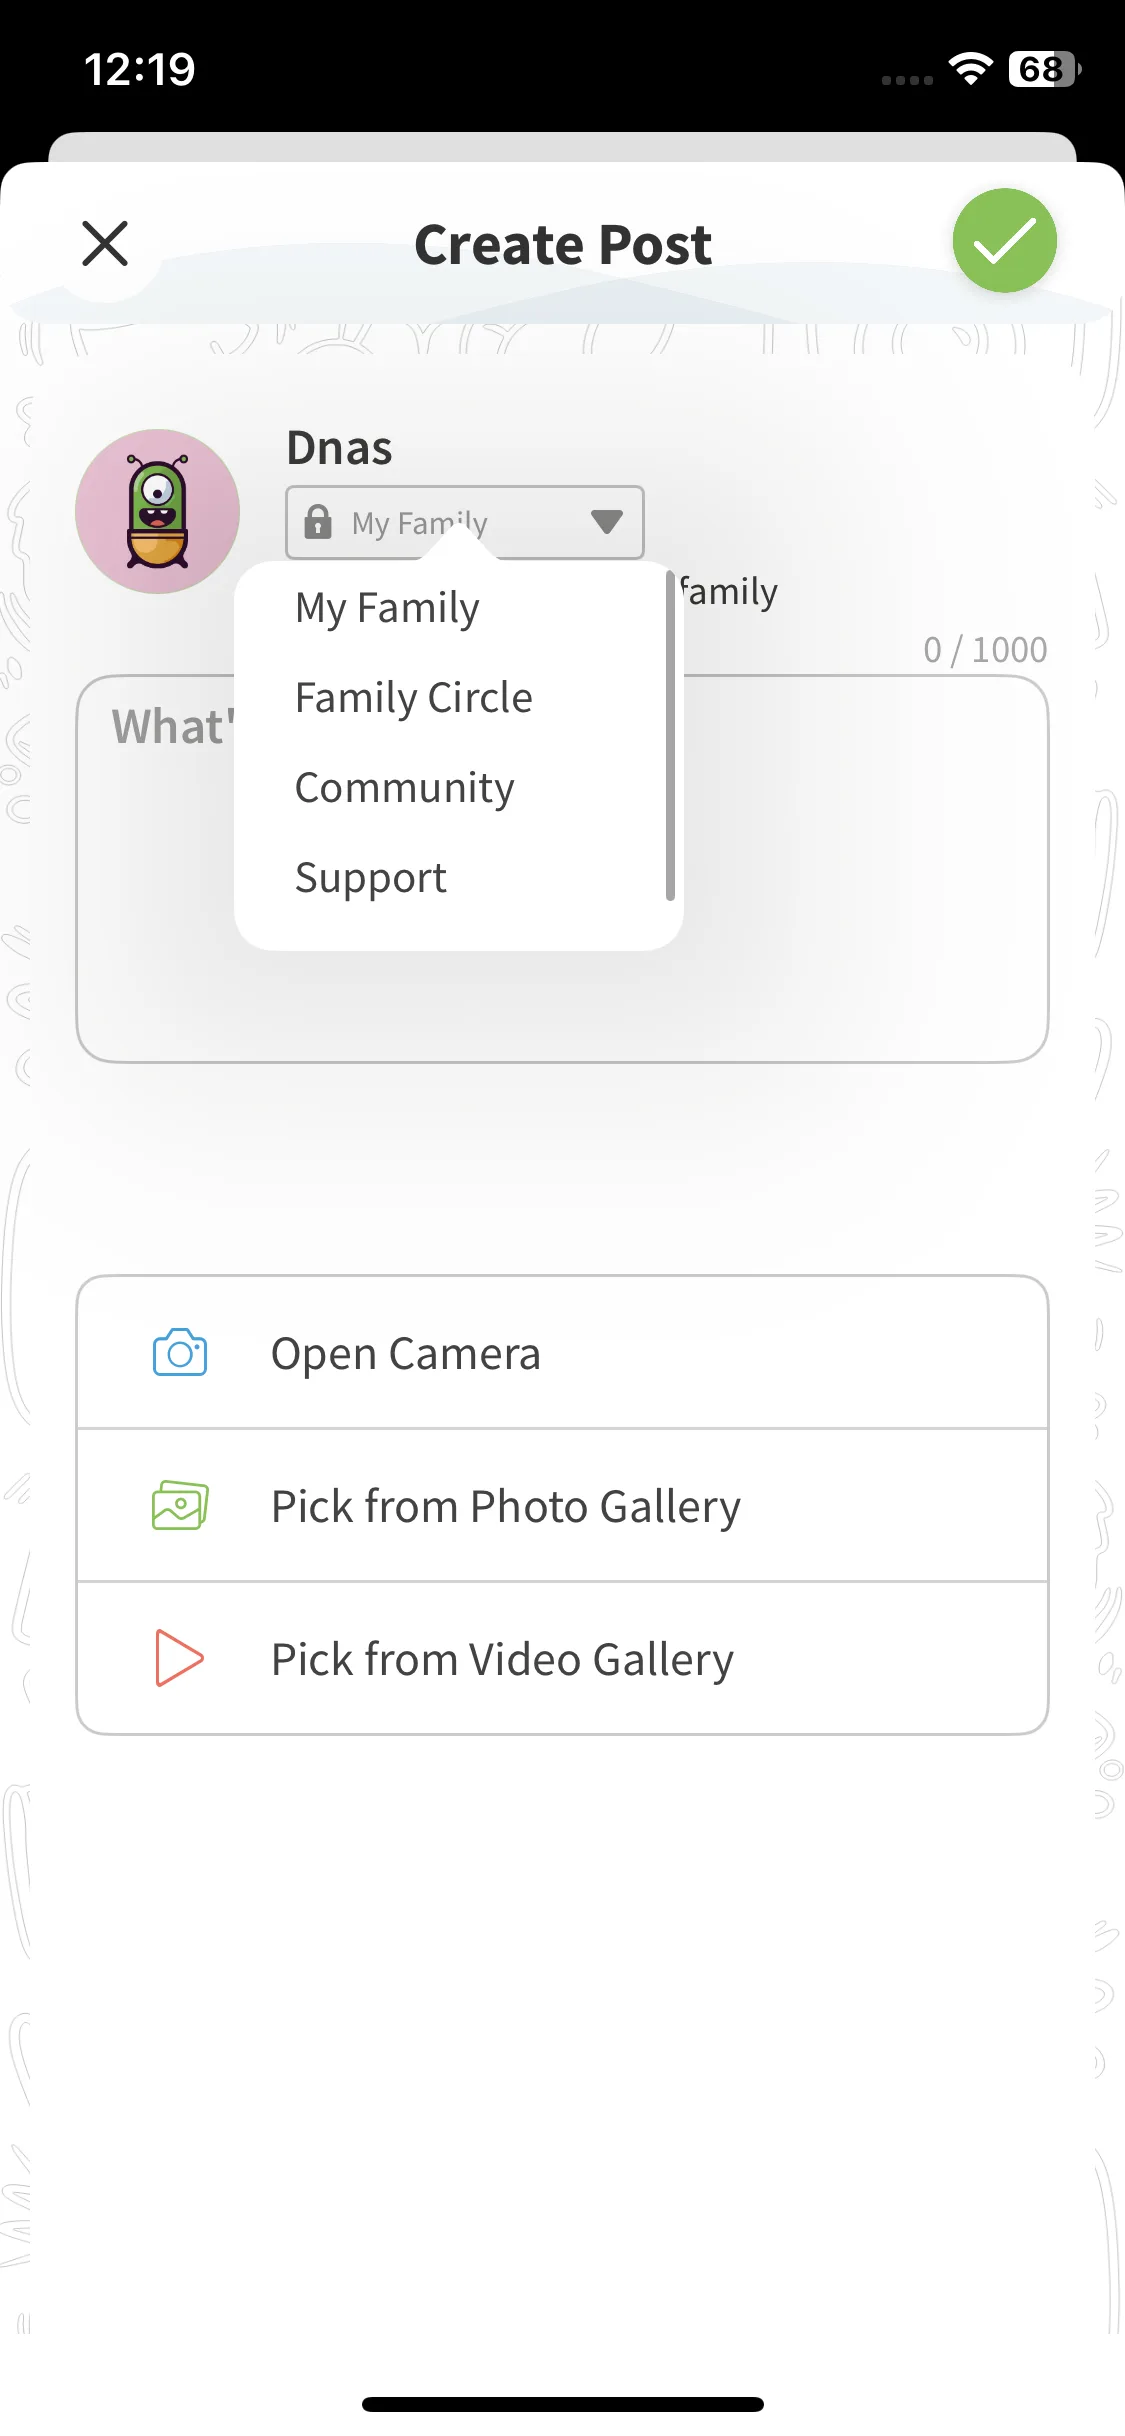Tap the red video play icon
Viewport: 1125px width, 2436px height.
[x=180, y=1658]
